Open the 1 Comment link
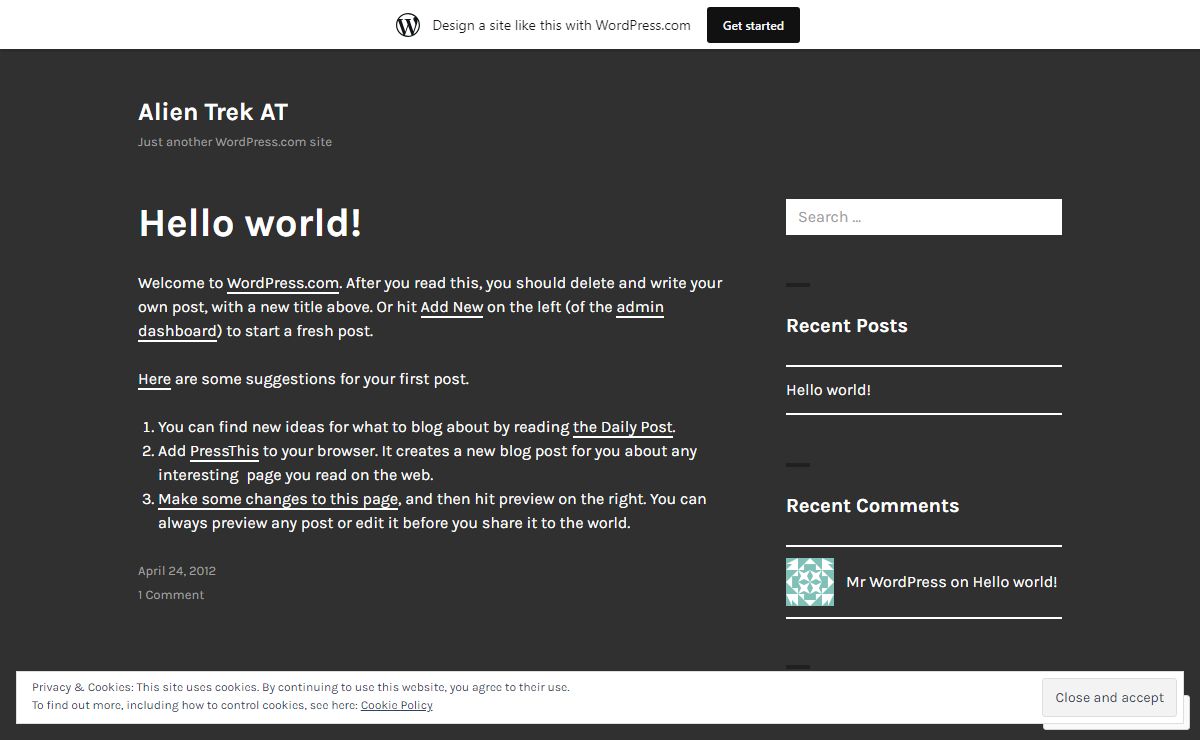 tap(171, 595)
